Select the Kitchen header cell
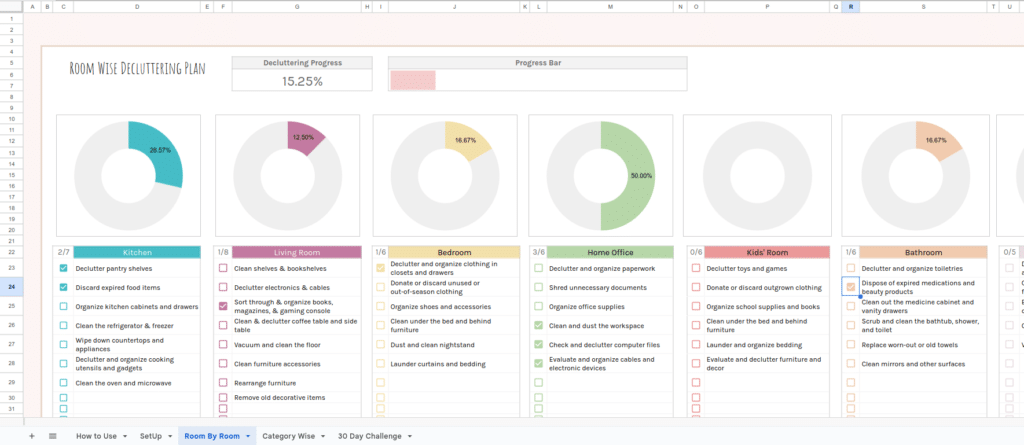This screenshot has height=445, width=1024. tap(137, 252)
